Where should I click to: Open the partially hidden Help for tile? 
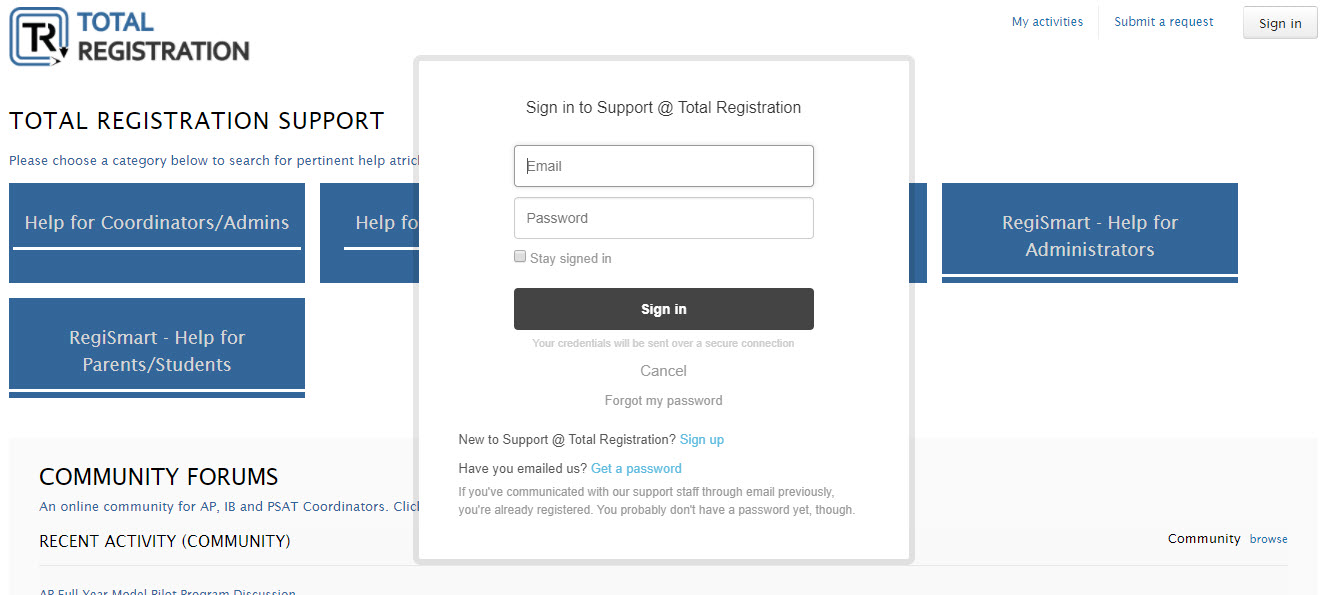pos(368,233)
